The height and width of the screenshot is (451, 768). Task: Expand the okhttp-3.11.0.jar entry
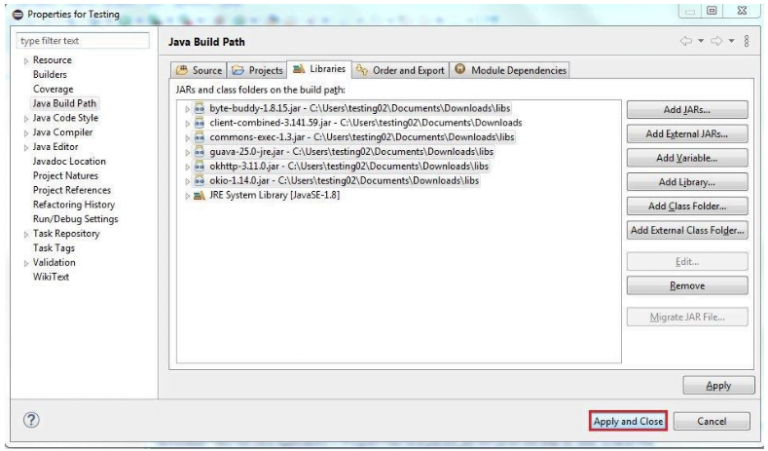[x=187, y=167]
